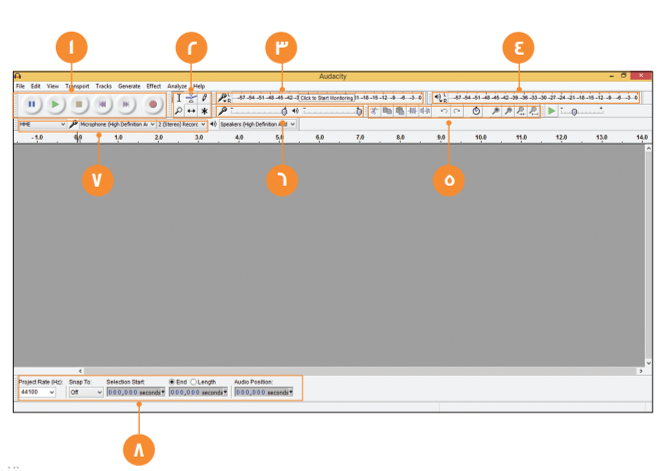Image resolution: width=667 pixels, height=471 pixels.
Task: Start playback with the green Play button
Action: point(55,104)
